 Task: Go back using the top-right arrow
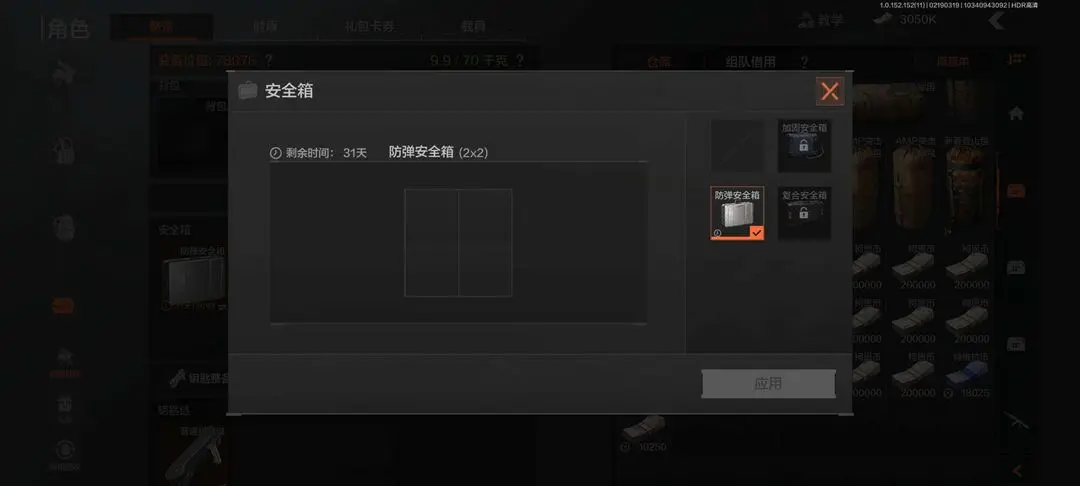click(997, 21)
